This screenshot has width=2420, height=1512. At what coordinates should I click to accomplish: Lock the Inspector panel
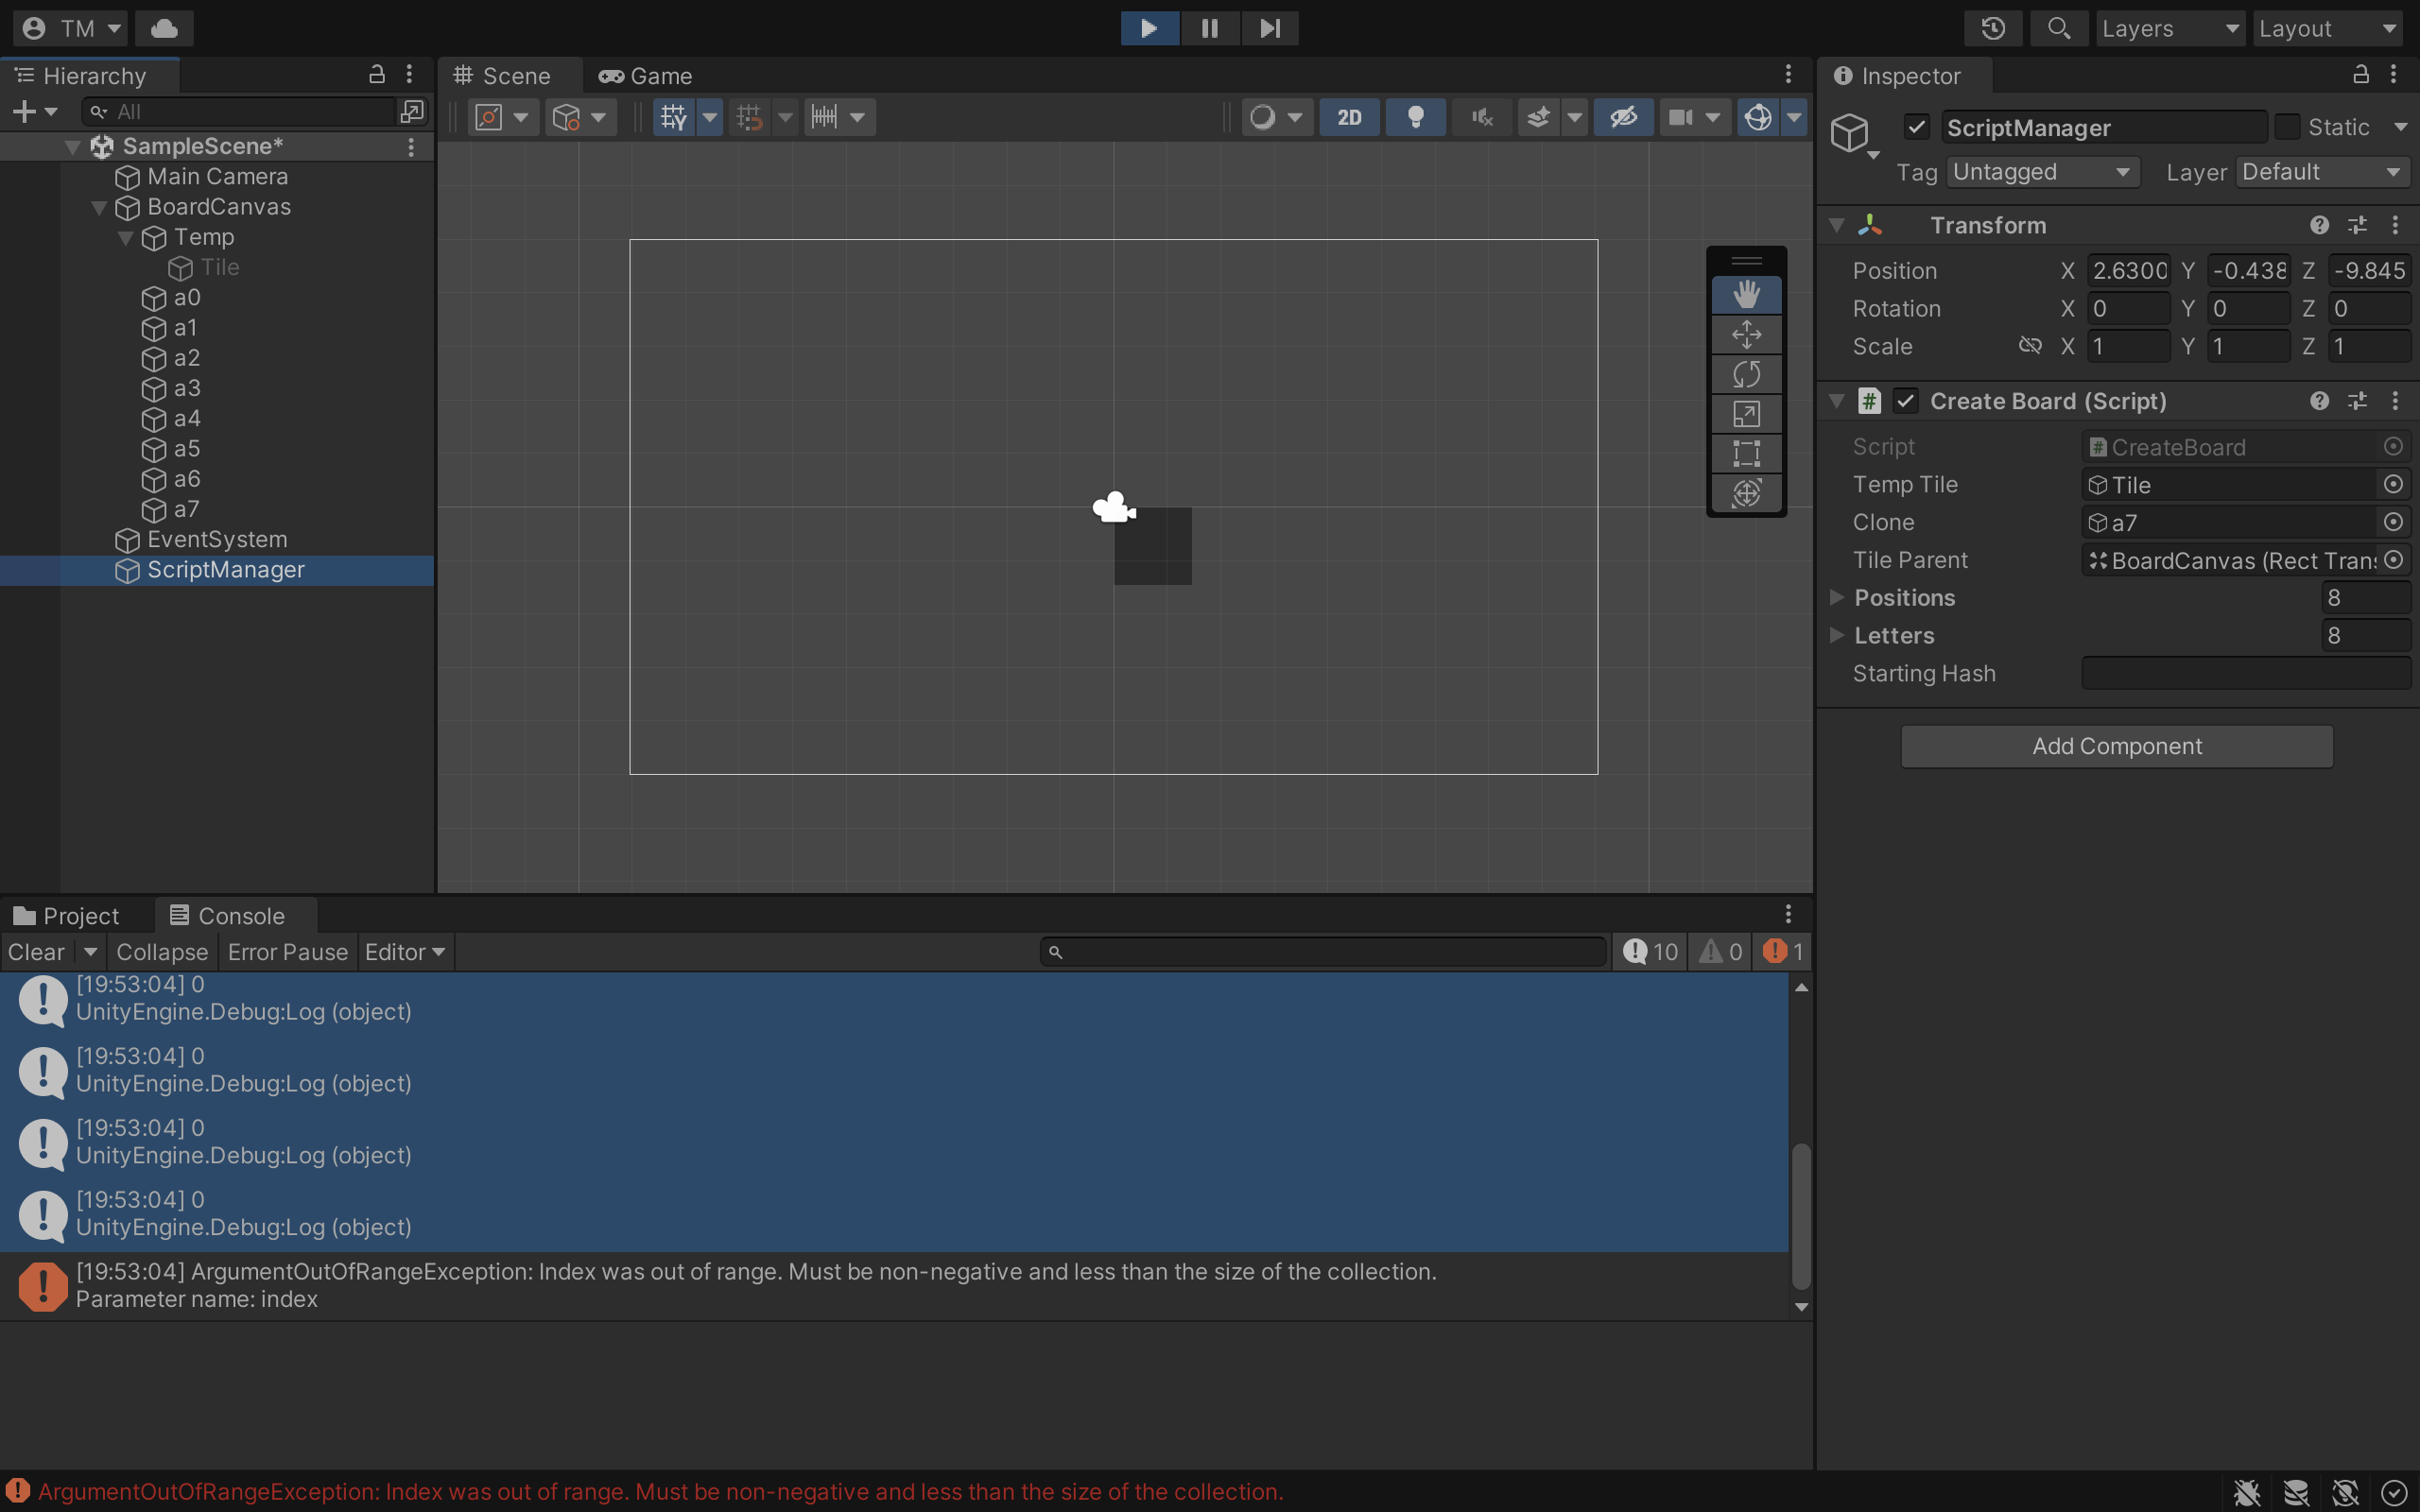(2360, 75)
